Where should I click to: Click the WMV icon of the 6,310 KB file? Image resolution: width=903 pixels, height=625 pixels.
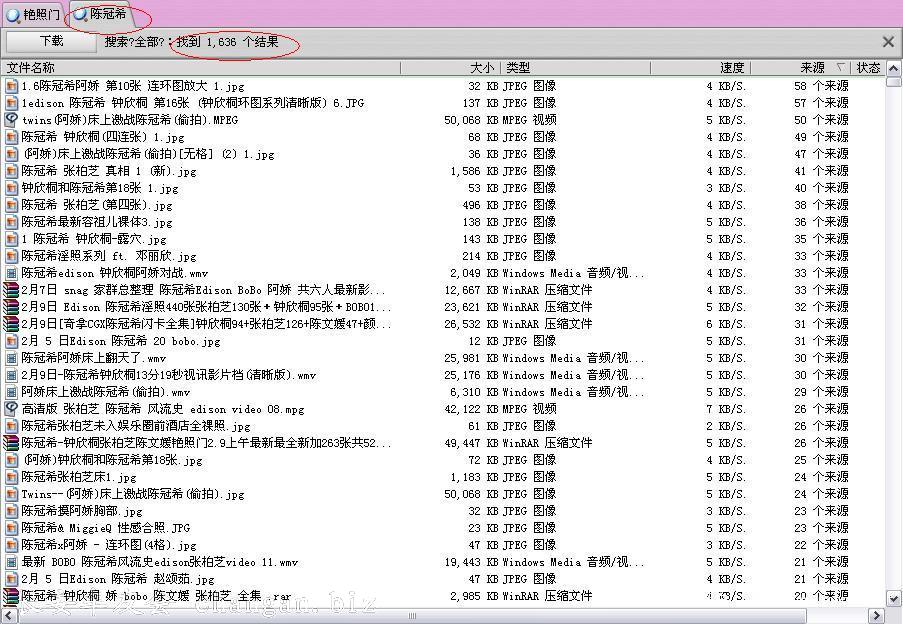pyautogui.click(x=11, y=392)
